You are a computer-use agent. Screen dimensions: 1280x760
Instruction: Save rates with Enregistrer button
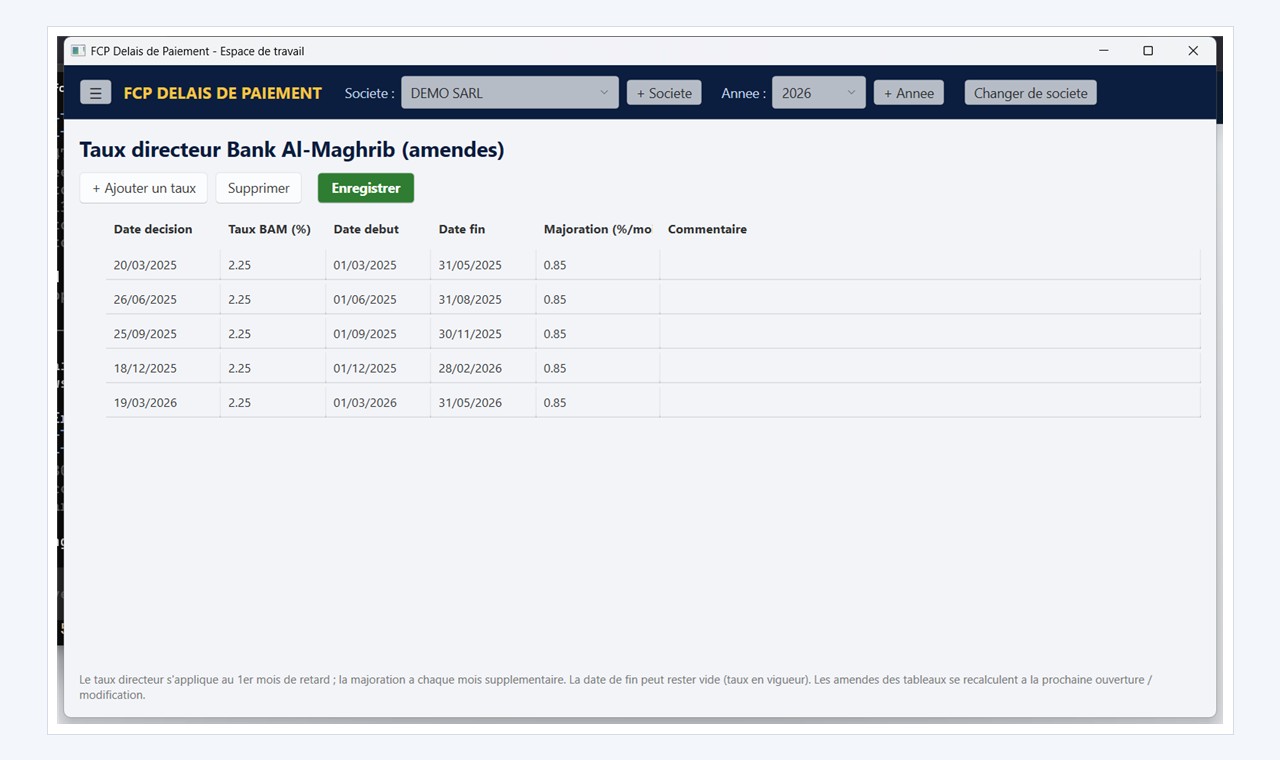click(x=366, y=188)
